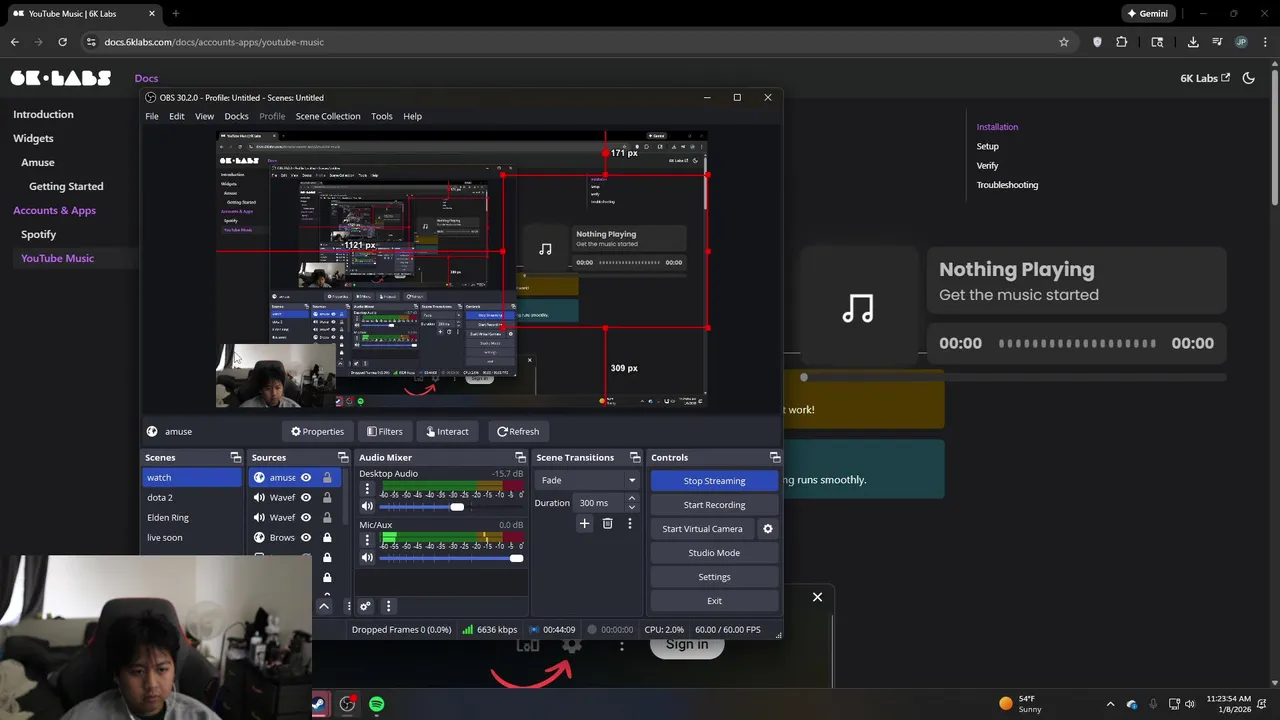Select the live soon scene
The width and height of the screenshot is (1280, 720).
pos(192,537)
